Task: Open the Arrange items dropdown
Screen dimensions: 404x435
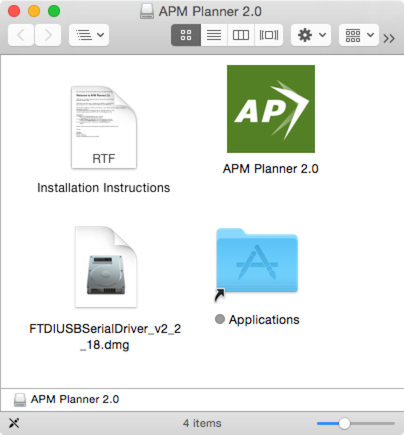Action: point(359,35)
